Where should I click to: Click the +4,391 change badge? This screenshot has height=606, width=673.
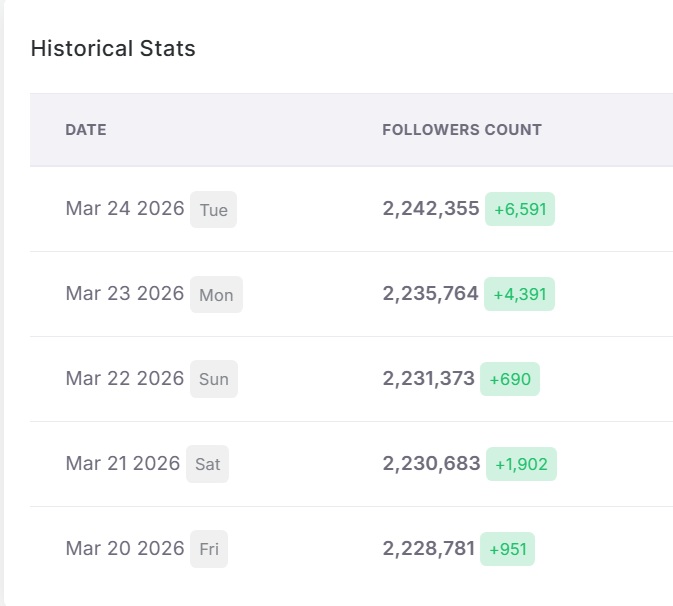[x=520, y=294]
